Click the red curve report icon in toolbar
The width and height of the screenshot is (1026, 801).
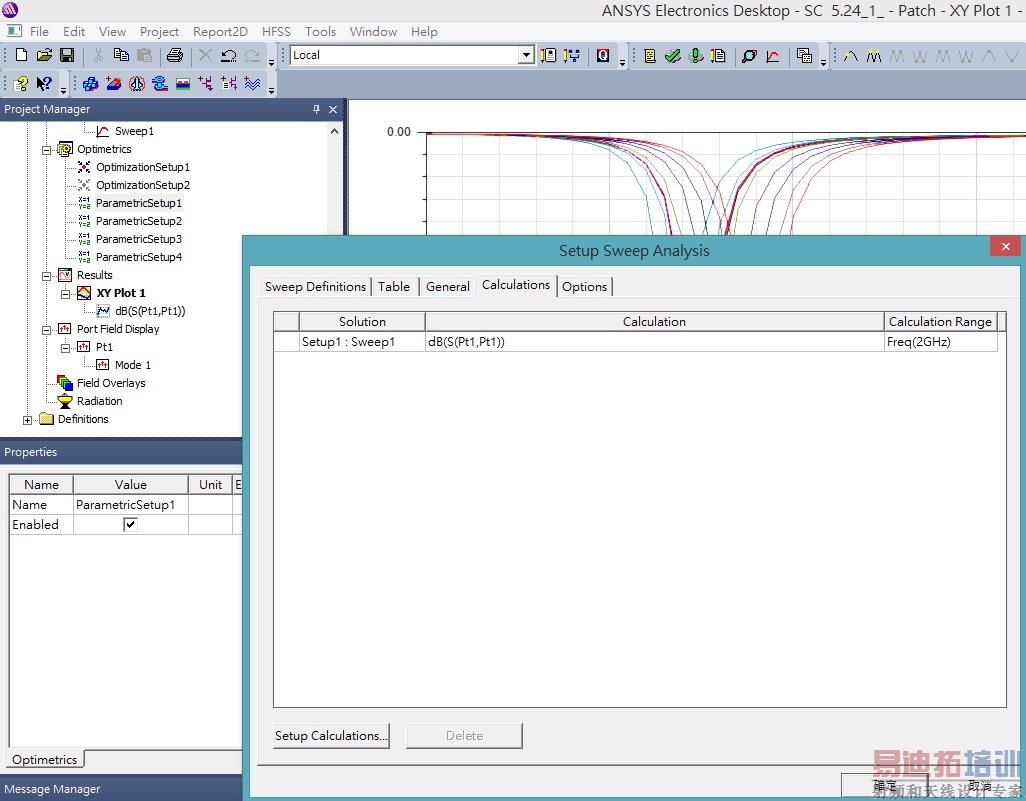pos(773,56)
